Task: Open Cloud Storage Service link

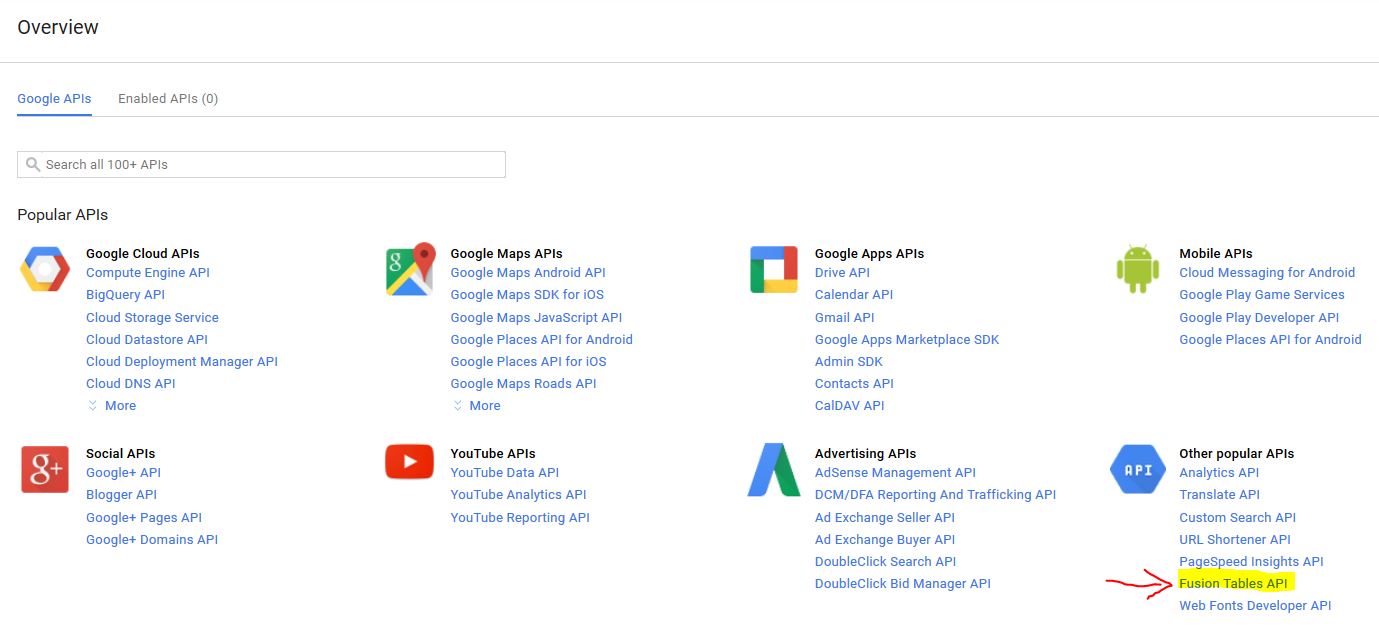Action: (x=152, y=318)
